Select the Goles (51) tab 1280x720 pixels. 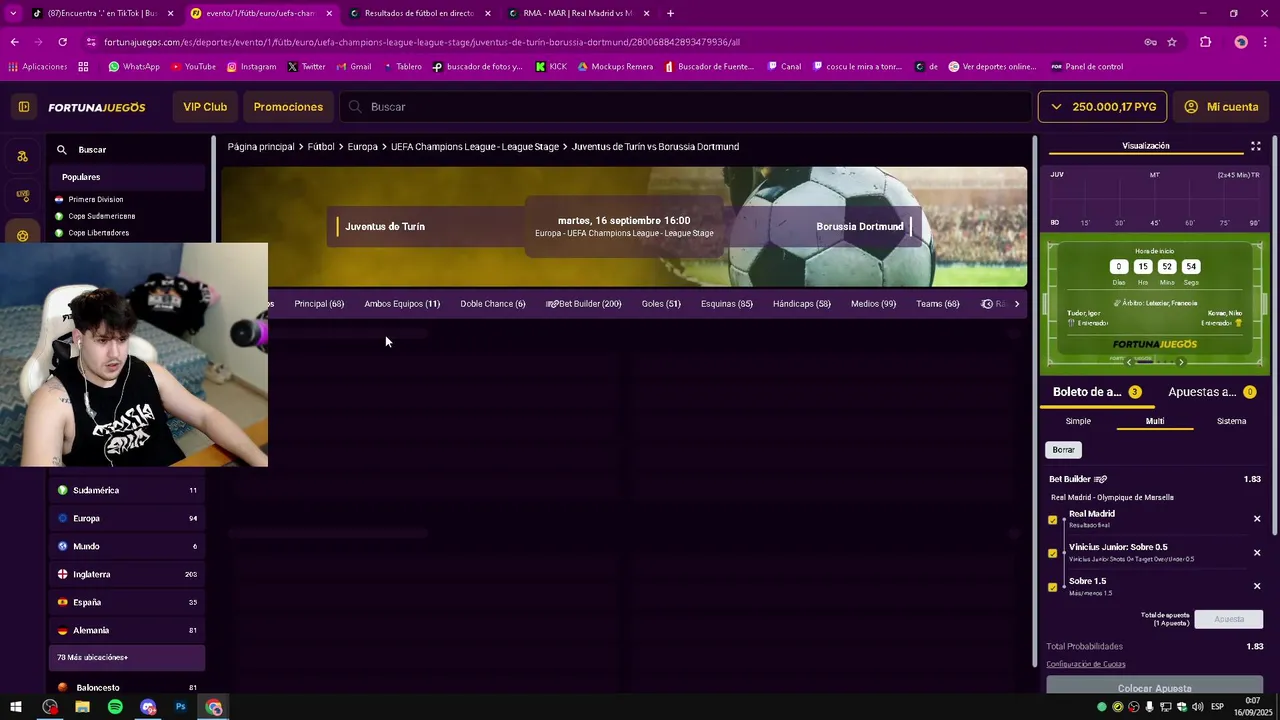[x=661, y=304]
